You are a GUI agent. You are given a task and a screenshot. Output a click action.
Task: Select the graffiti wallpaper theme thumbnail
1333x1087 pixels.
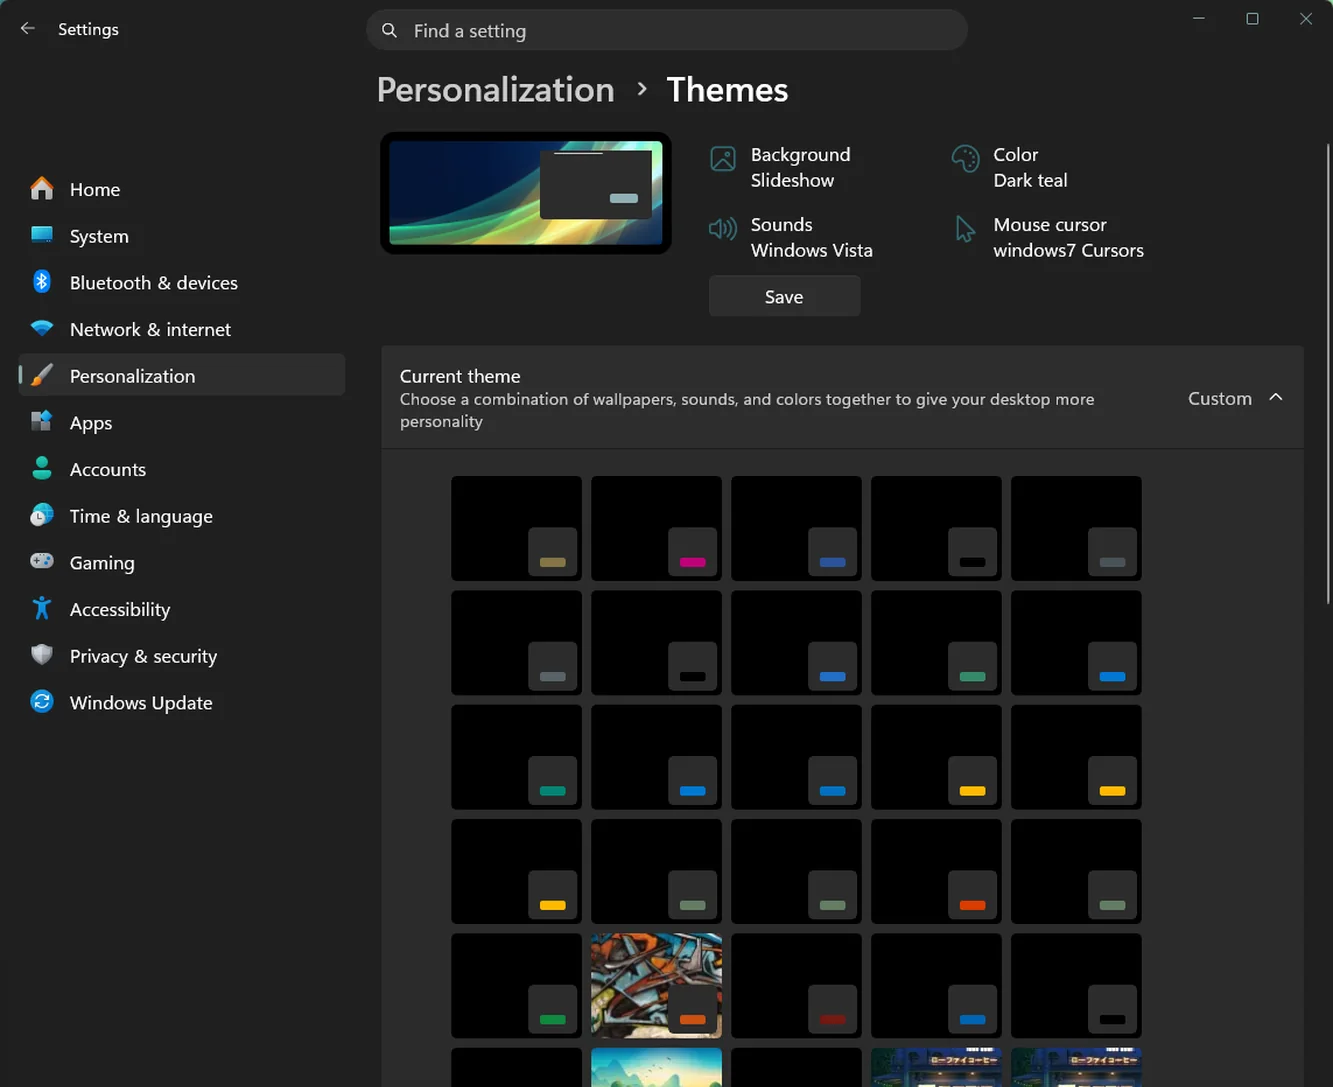tap(656, 986)
